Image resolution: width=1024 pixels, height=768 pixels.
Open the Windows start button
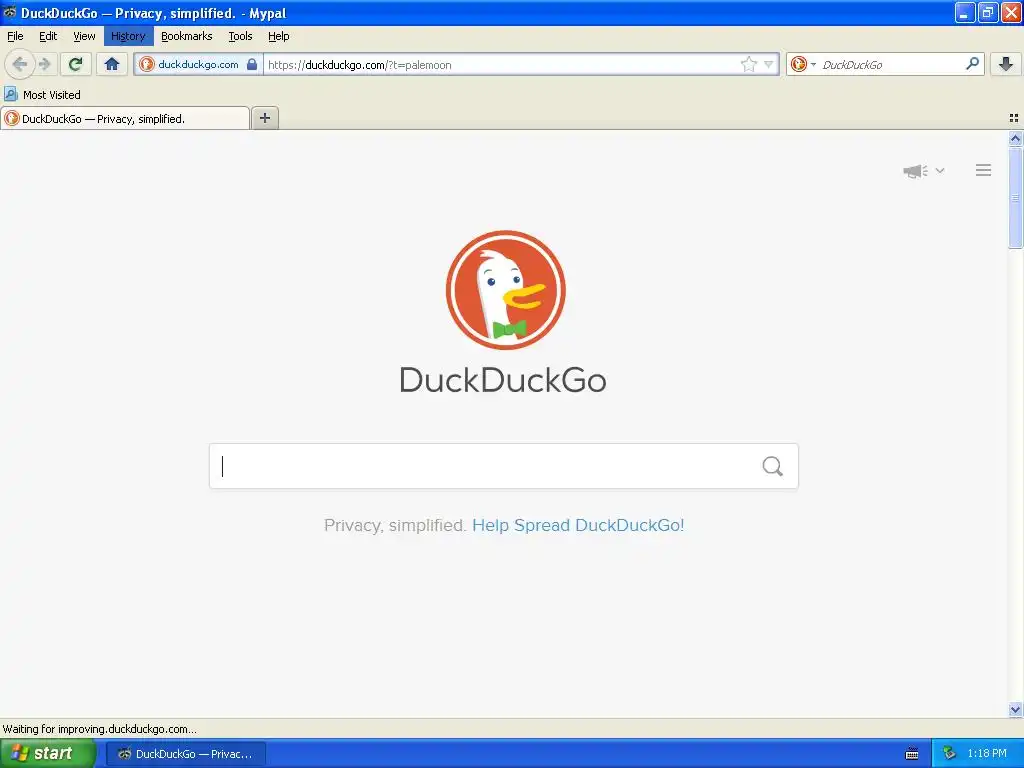pyautogui.click(x=48, y=754)
